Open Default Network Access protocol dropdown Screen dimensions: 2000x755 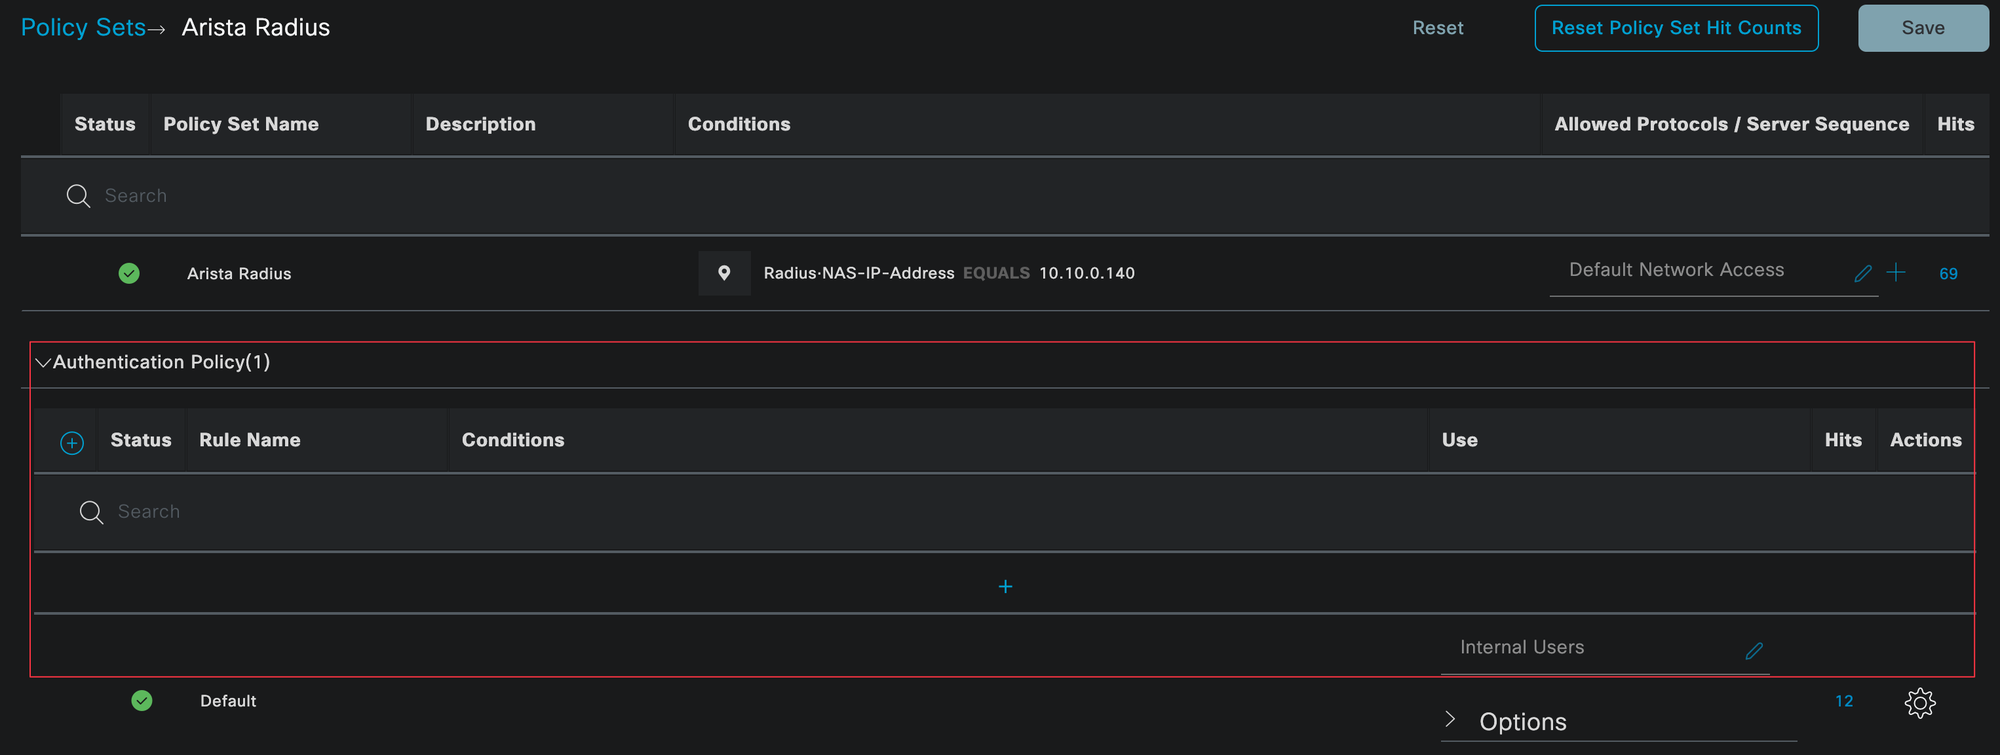[x=1700, y=271]
